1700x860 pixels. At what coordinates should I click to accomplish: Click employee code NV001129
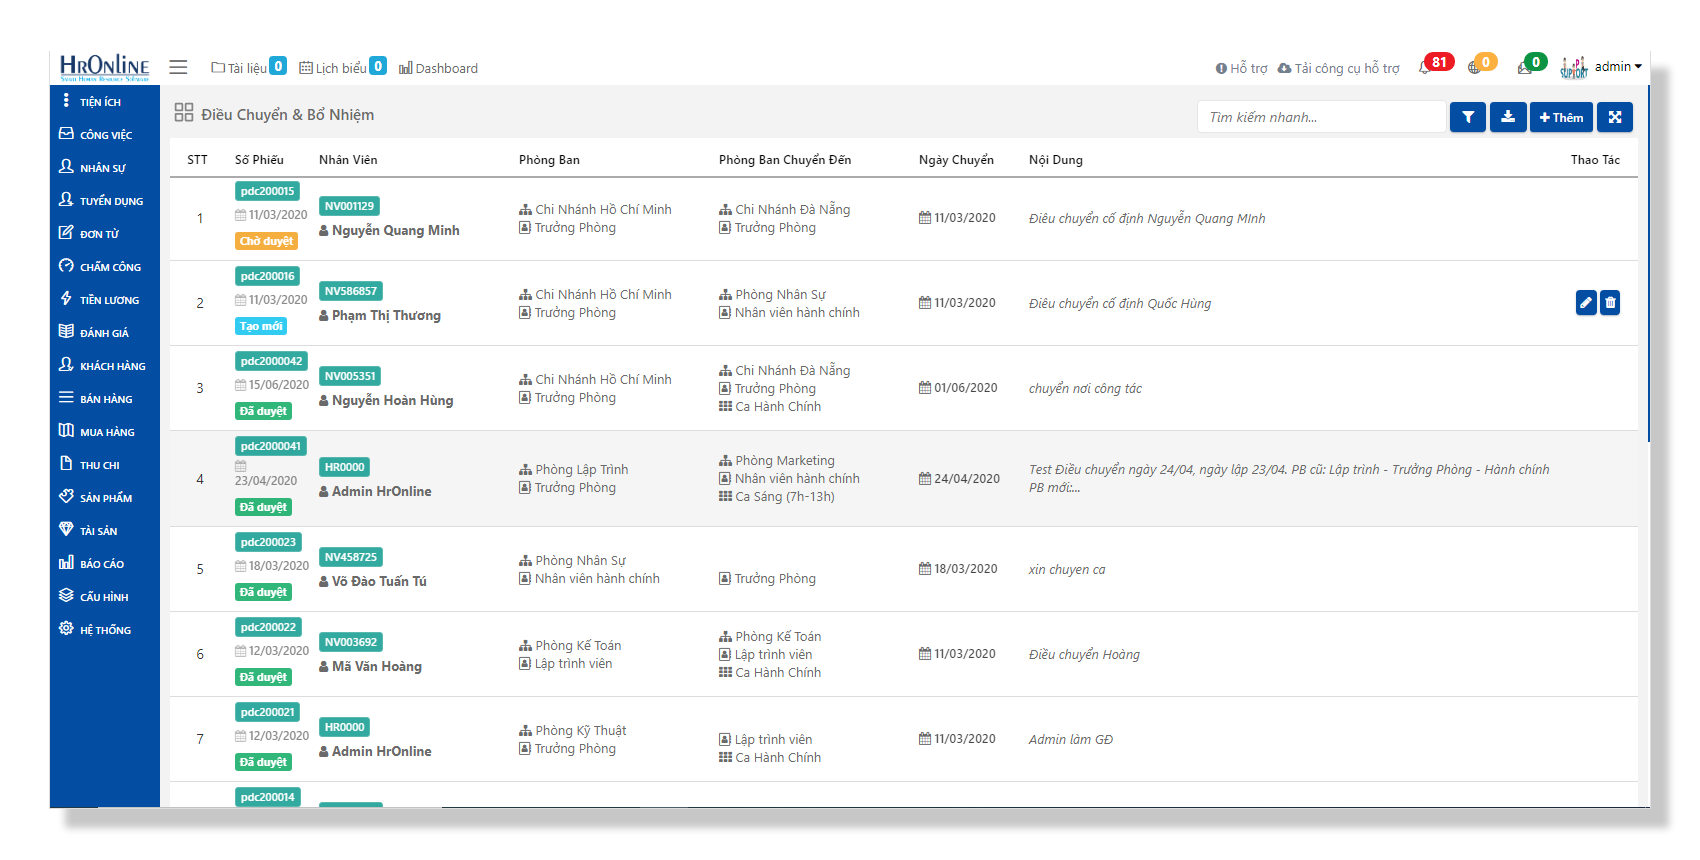click(349, 206)
